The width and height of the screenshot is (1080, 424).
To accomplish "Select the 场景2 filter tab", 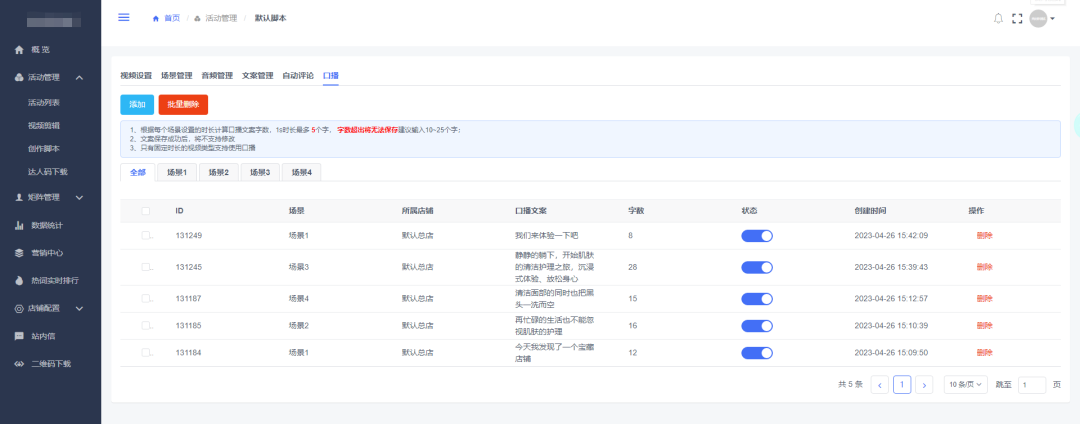I will 219,173.
